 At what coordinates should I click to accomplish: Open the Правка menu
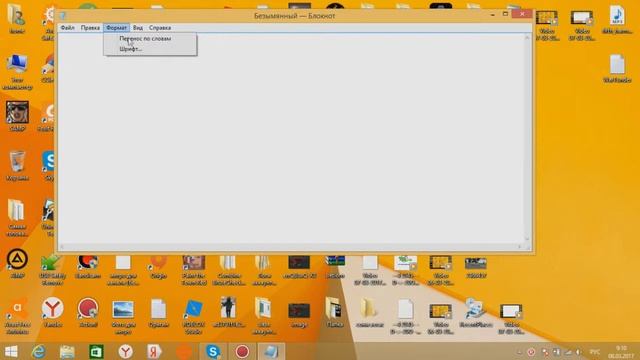[x=90, y=28]
